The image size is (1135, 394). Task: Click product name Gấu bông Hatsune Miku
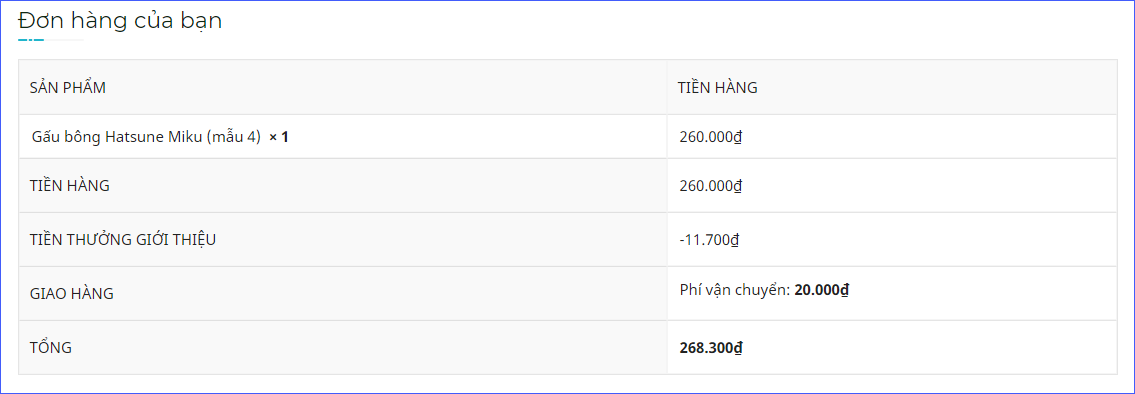146,136
